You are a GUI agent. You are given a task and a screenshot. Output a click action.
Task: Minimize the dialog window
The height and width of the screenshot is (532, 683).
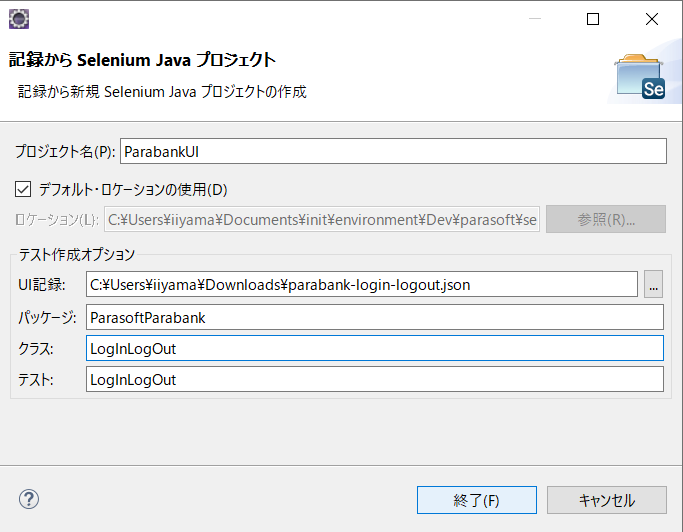pos(535,19)
